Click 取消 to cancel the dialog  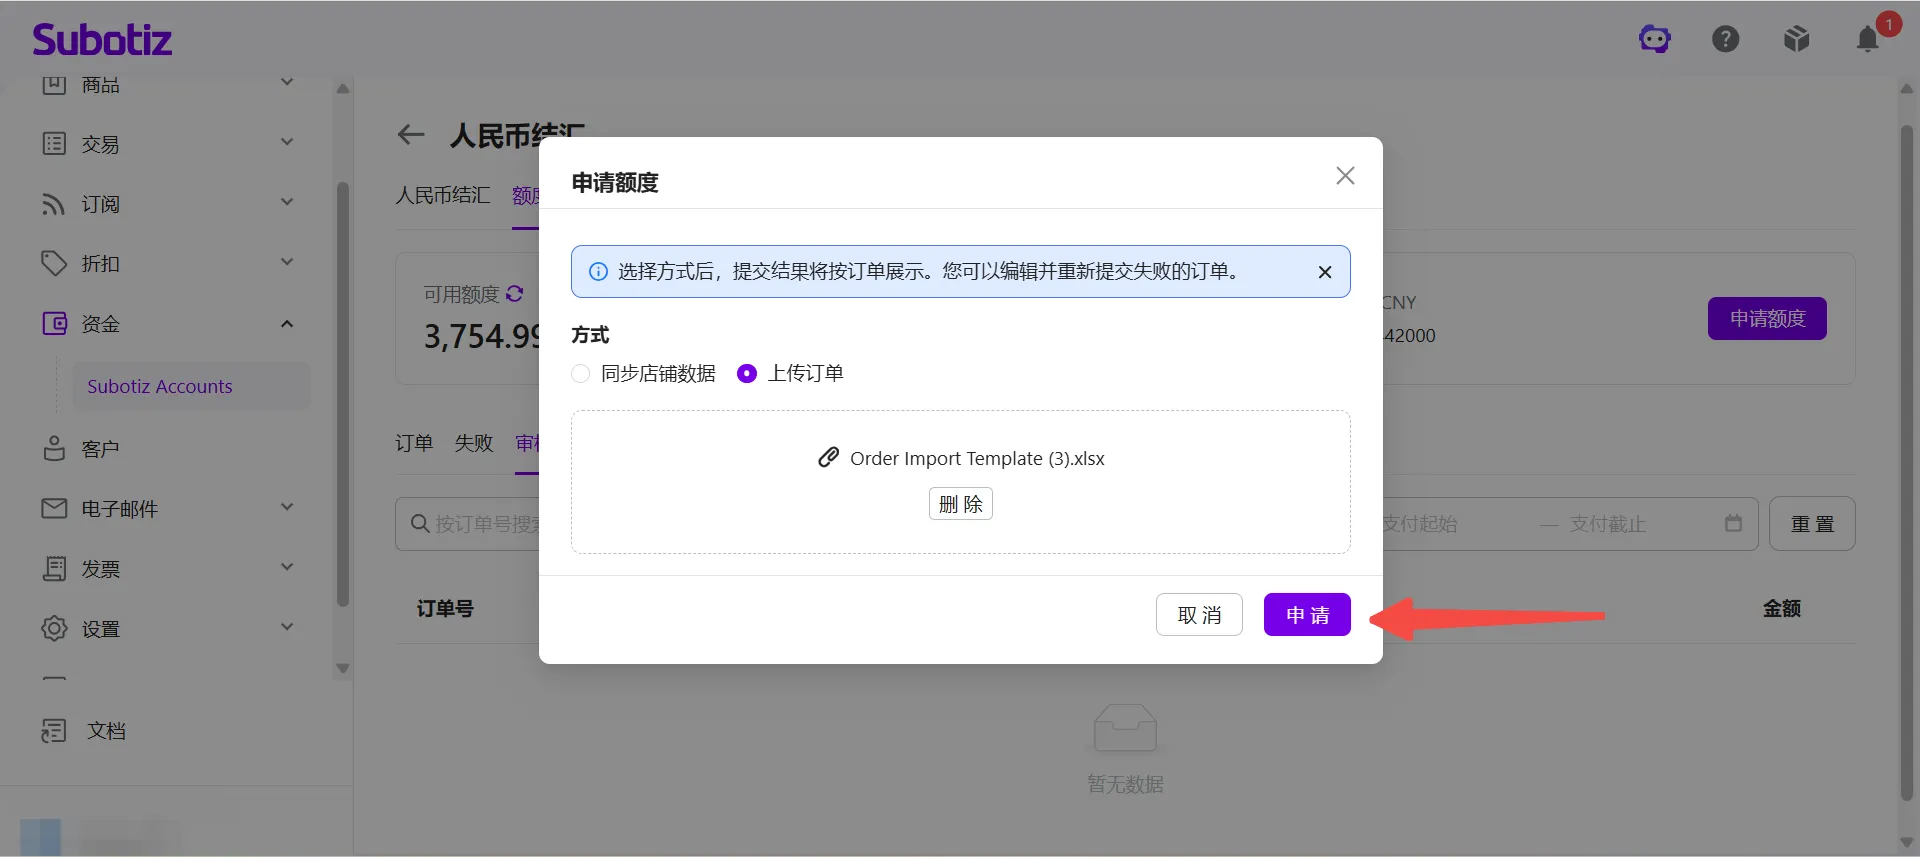1199,615
